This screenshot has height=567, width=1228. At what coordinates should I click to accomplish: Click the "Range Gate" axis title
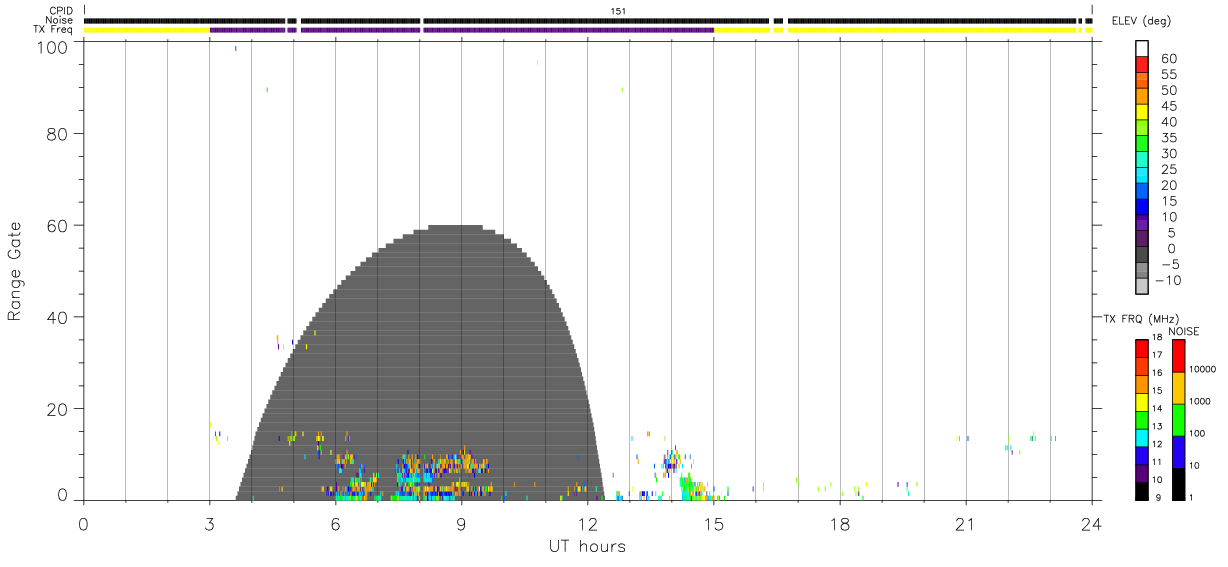(x=15, y=272)
